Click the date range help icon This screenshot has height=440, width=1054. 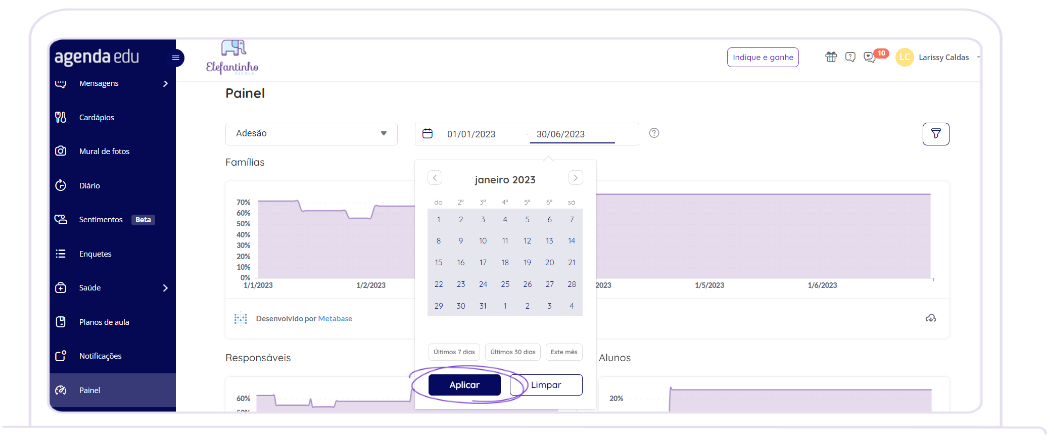[654, 133]
